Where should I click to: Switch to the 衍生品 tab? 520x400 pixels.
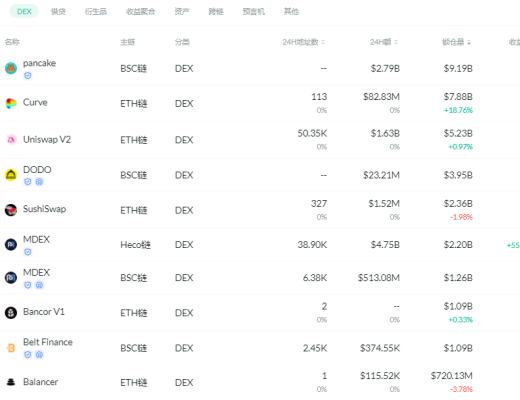click(96, 12)
